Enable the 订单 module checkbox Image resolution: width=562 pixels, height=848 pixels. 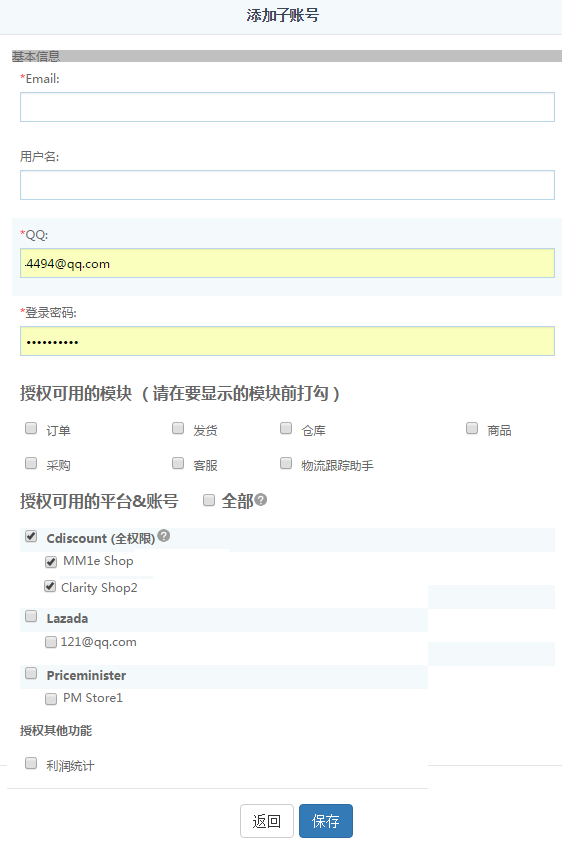[x=31, y=428]
